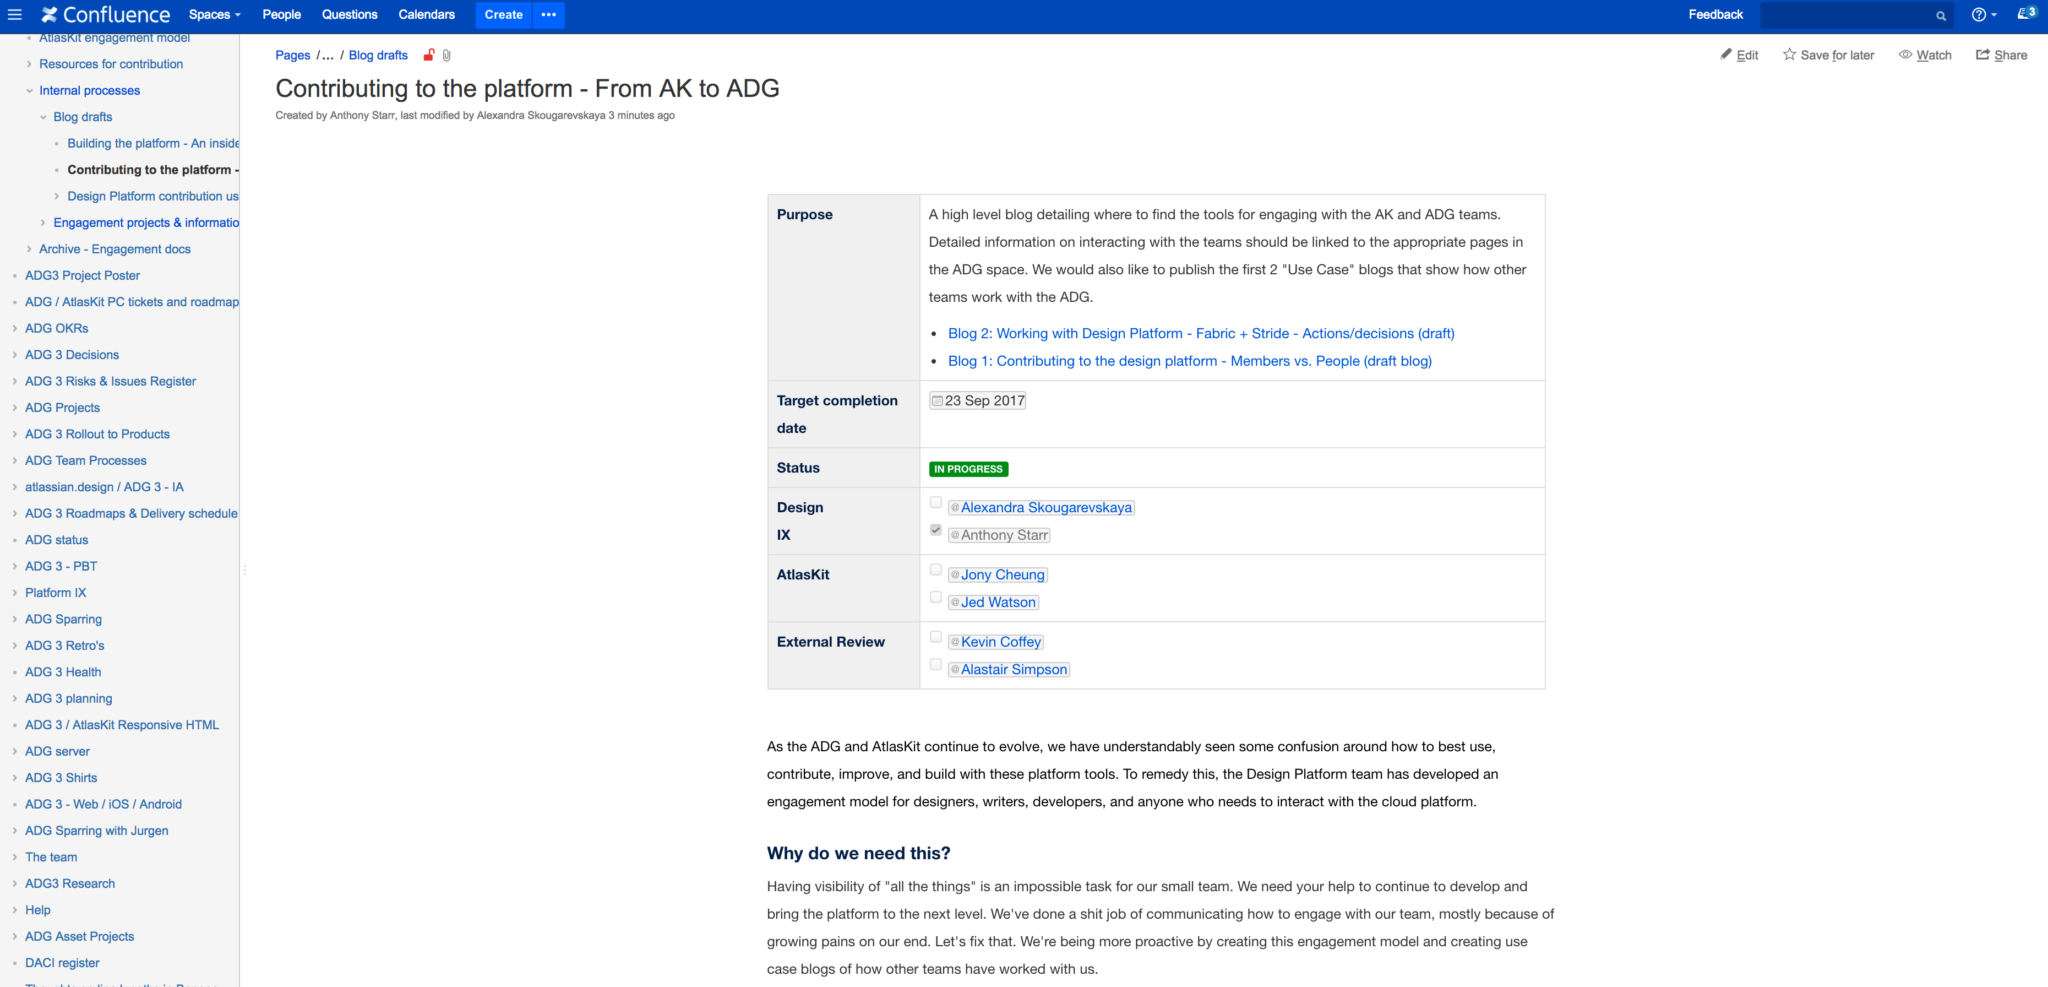This screenshot has height=987, width=2048.
Task: Open ADG Sparring with Jurgen page
Action: [x=97, y=831]
